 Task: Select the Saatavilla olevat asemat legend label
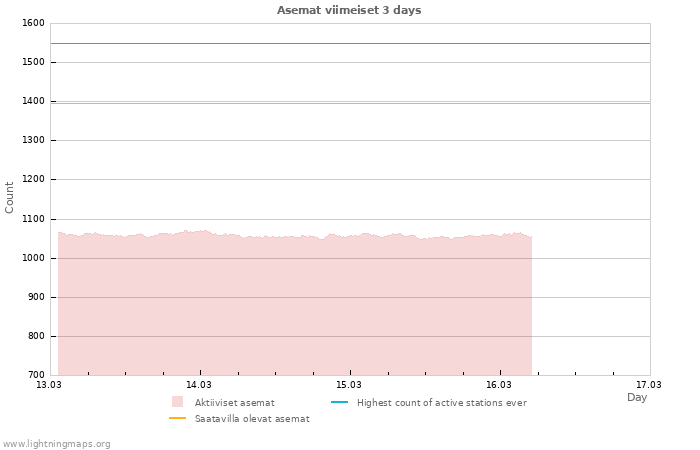[x=252, y=419]
